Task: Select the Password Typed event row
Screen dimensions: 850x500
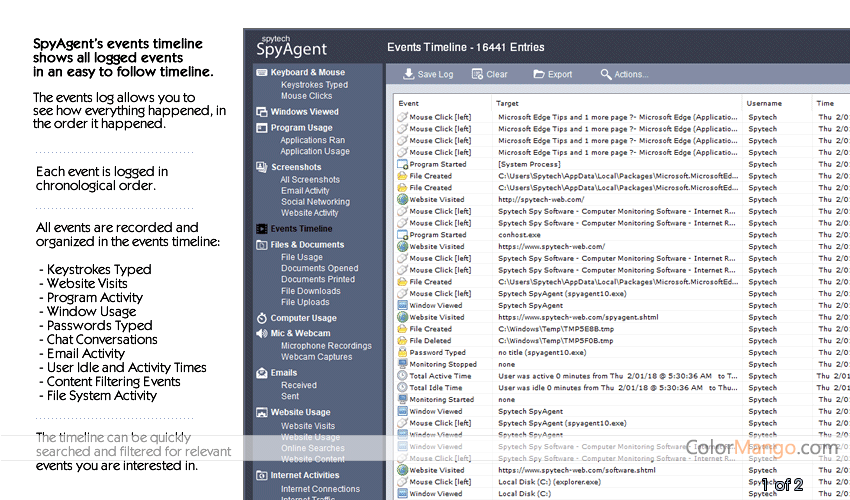Action: 437,352
